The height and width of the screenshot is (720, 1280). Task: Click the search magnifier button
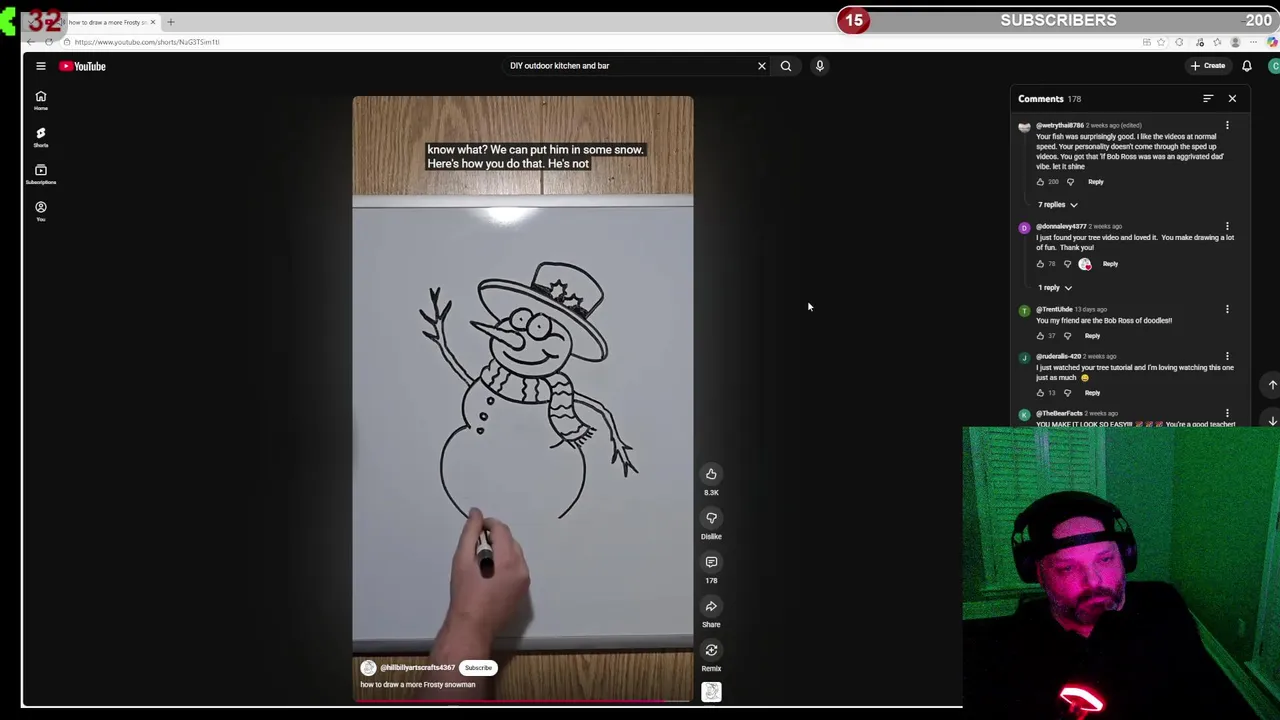786,66
